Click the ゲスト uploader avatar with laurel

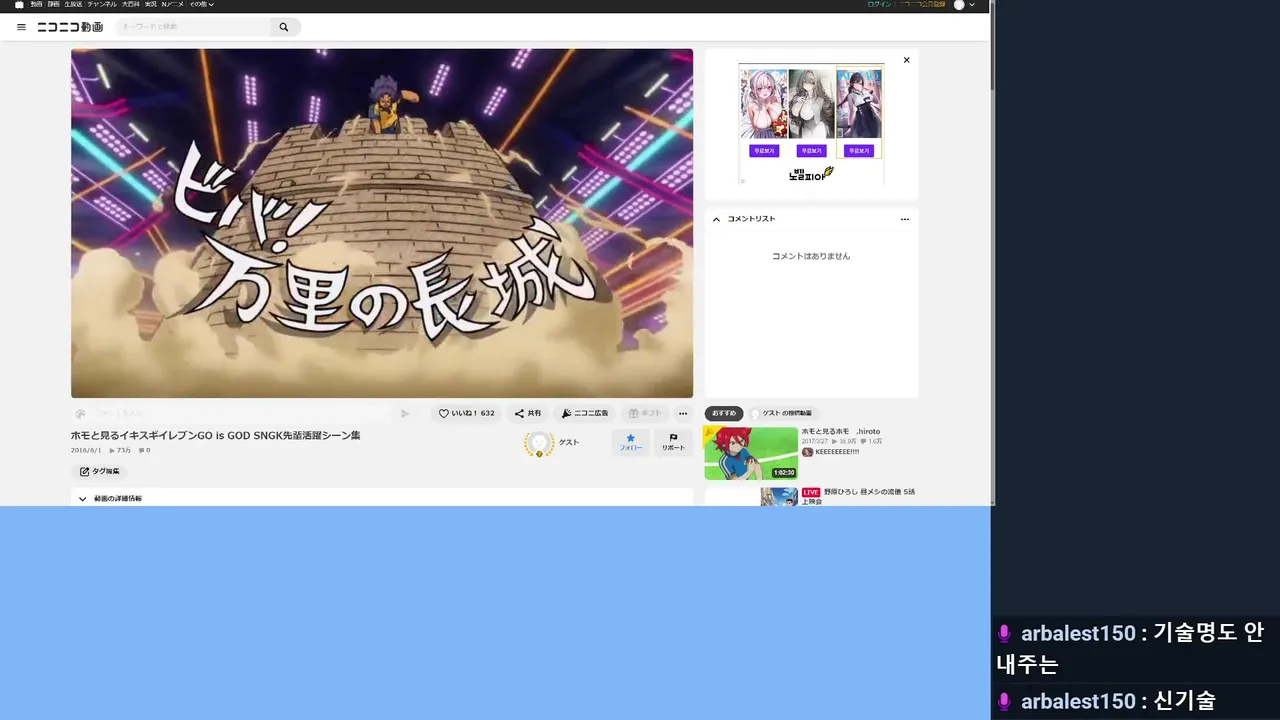click(x=539, y=444)
